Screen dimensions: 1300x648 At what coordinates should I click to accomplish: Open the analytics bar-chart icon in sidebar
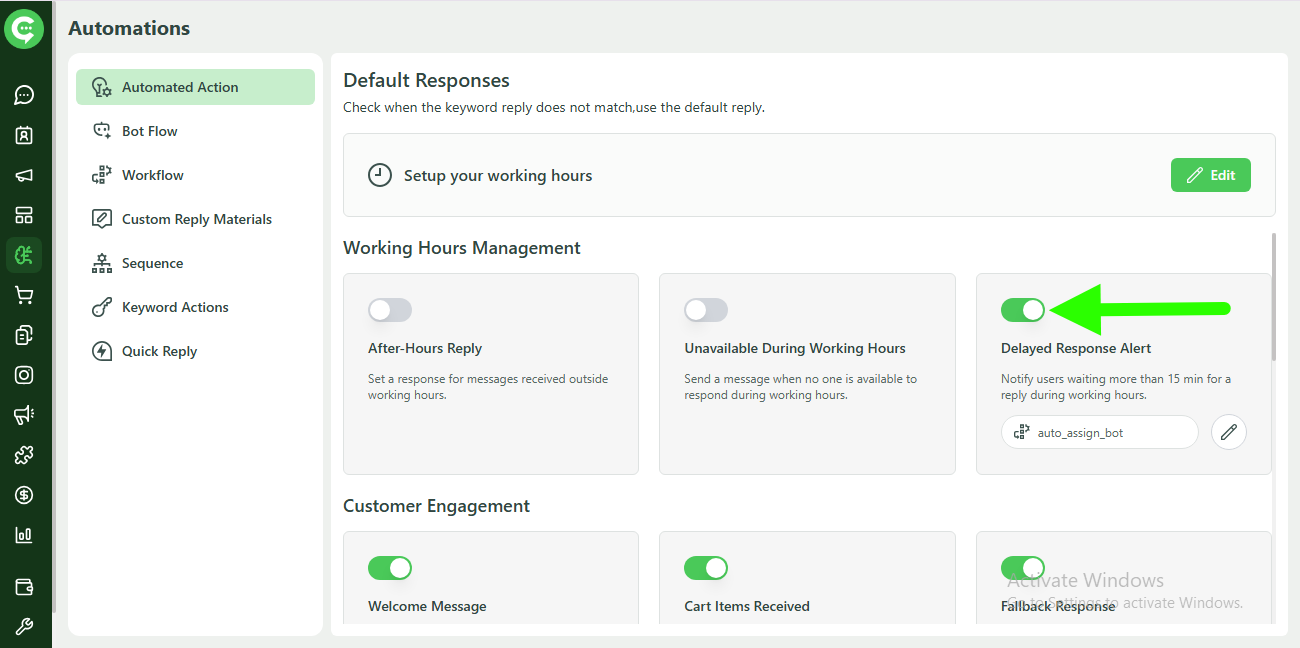[x=24, y=534]
